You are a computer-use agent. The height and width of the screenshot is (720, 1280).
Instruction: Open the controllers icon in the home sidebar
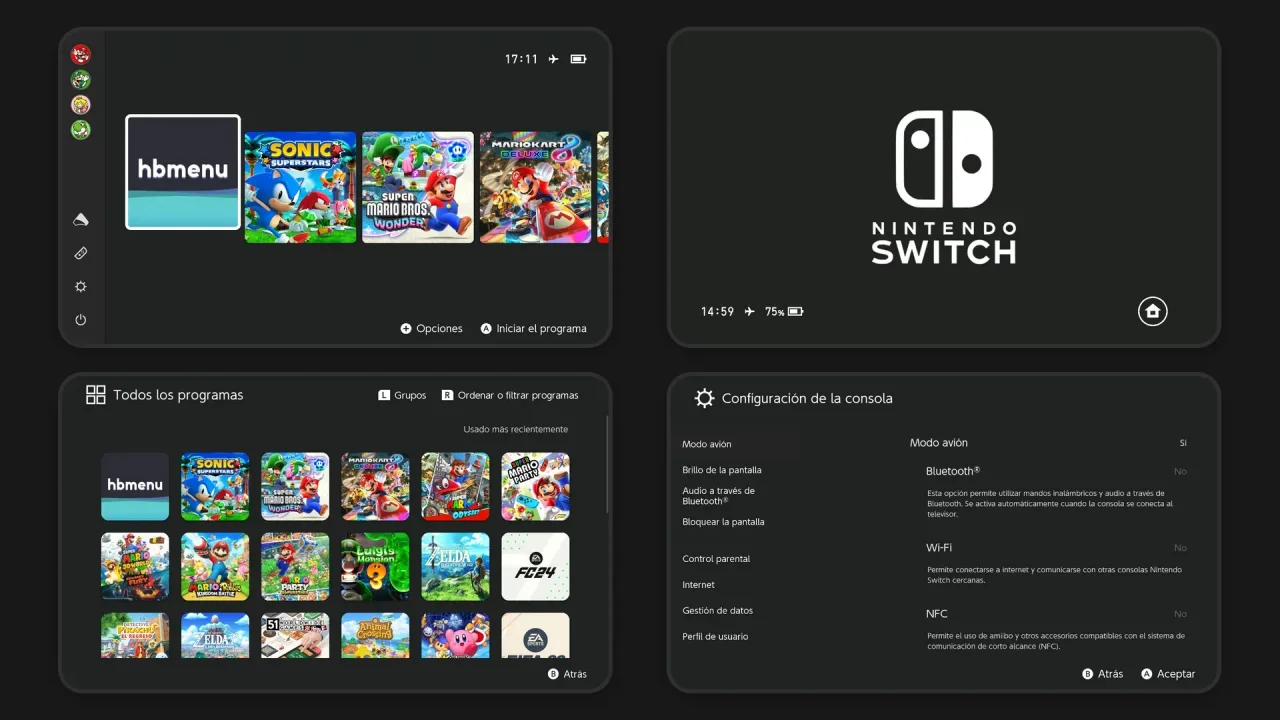(x=81, y=254)
